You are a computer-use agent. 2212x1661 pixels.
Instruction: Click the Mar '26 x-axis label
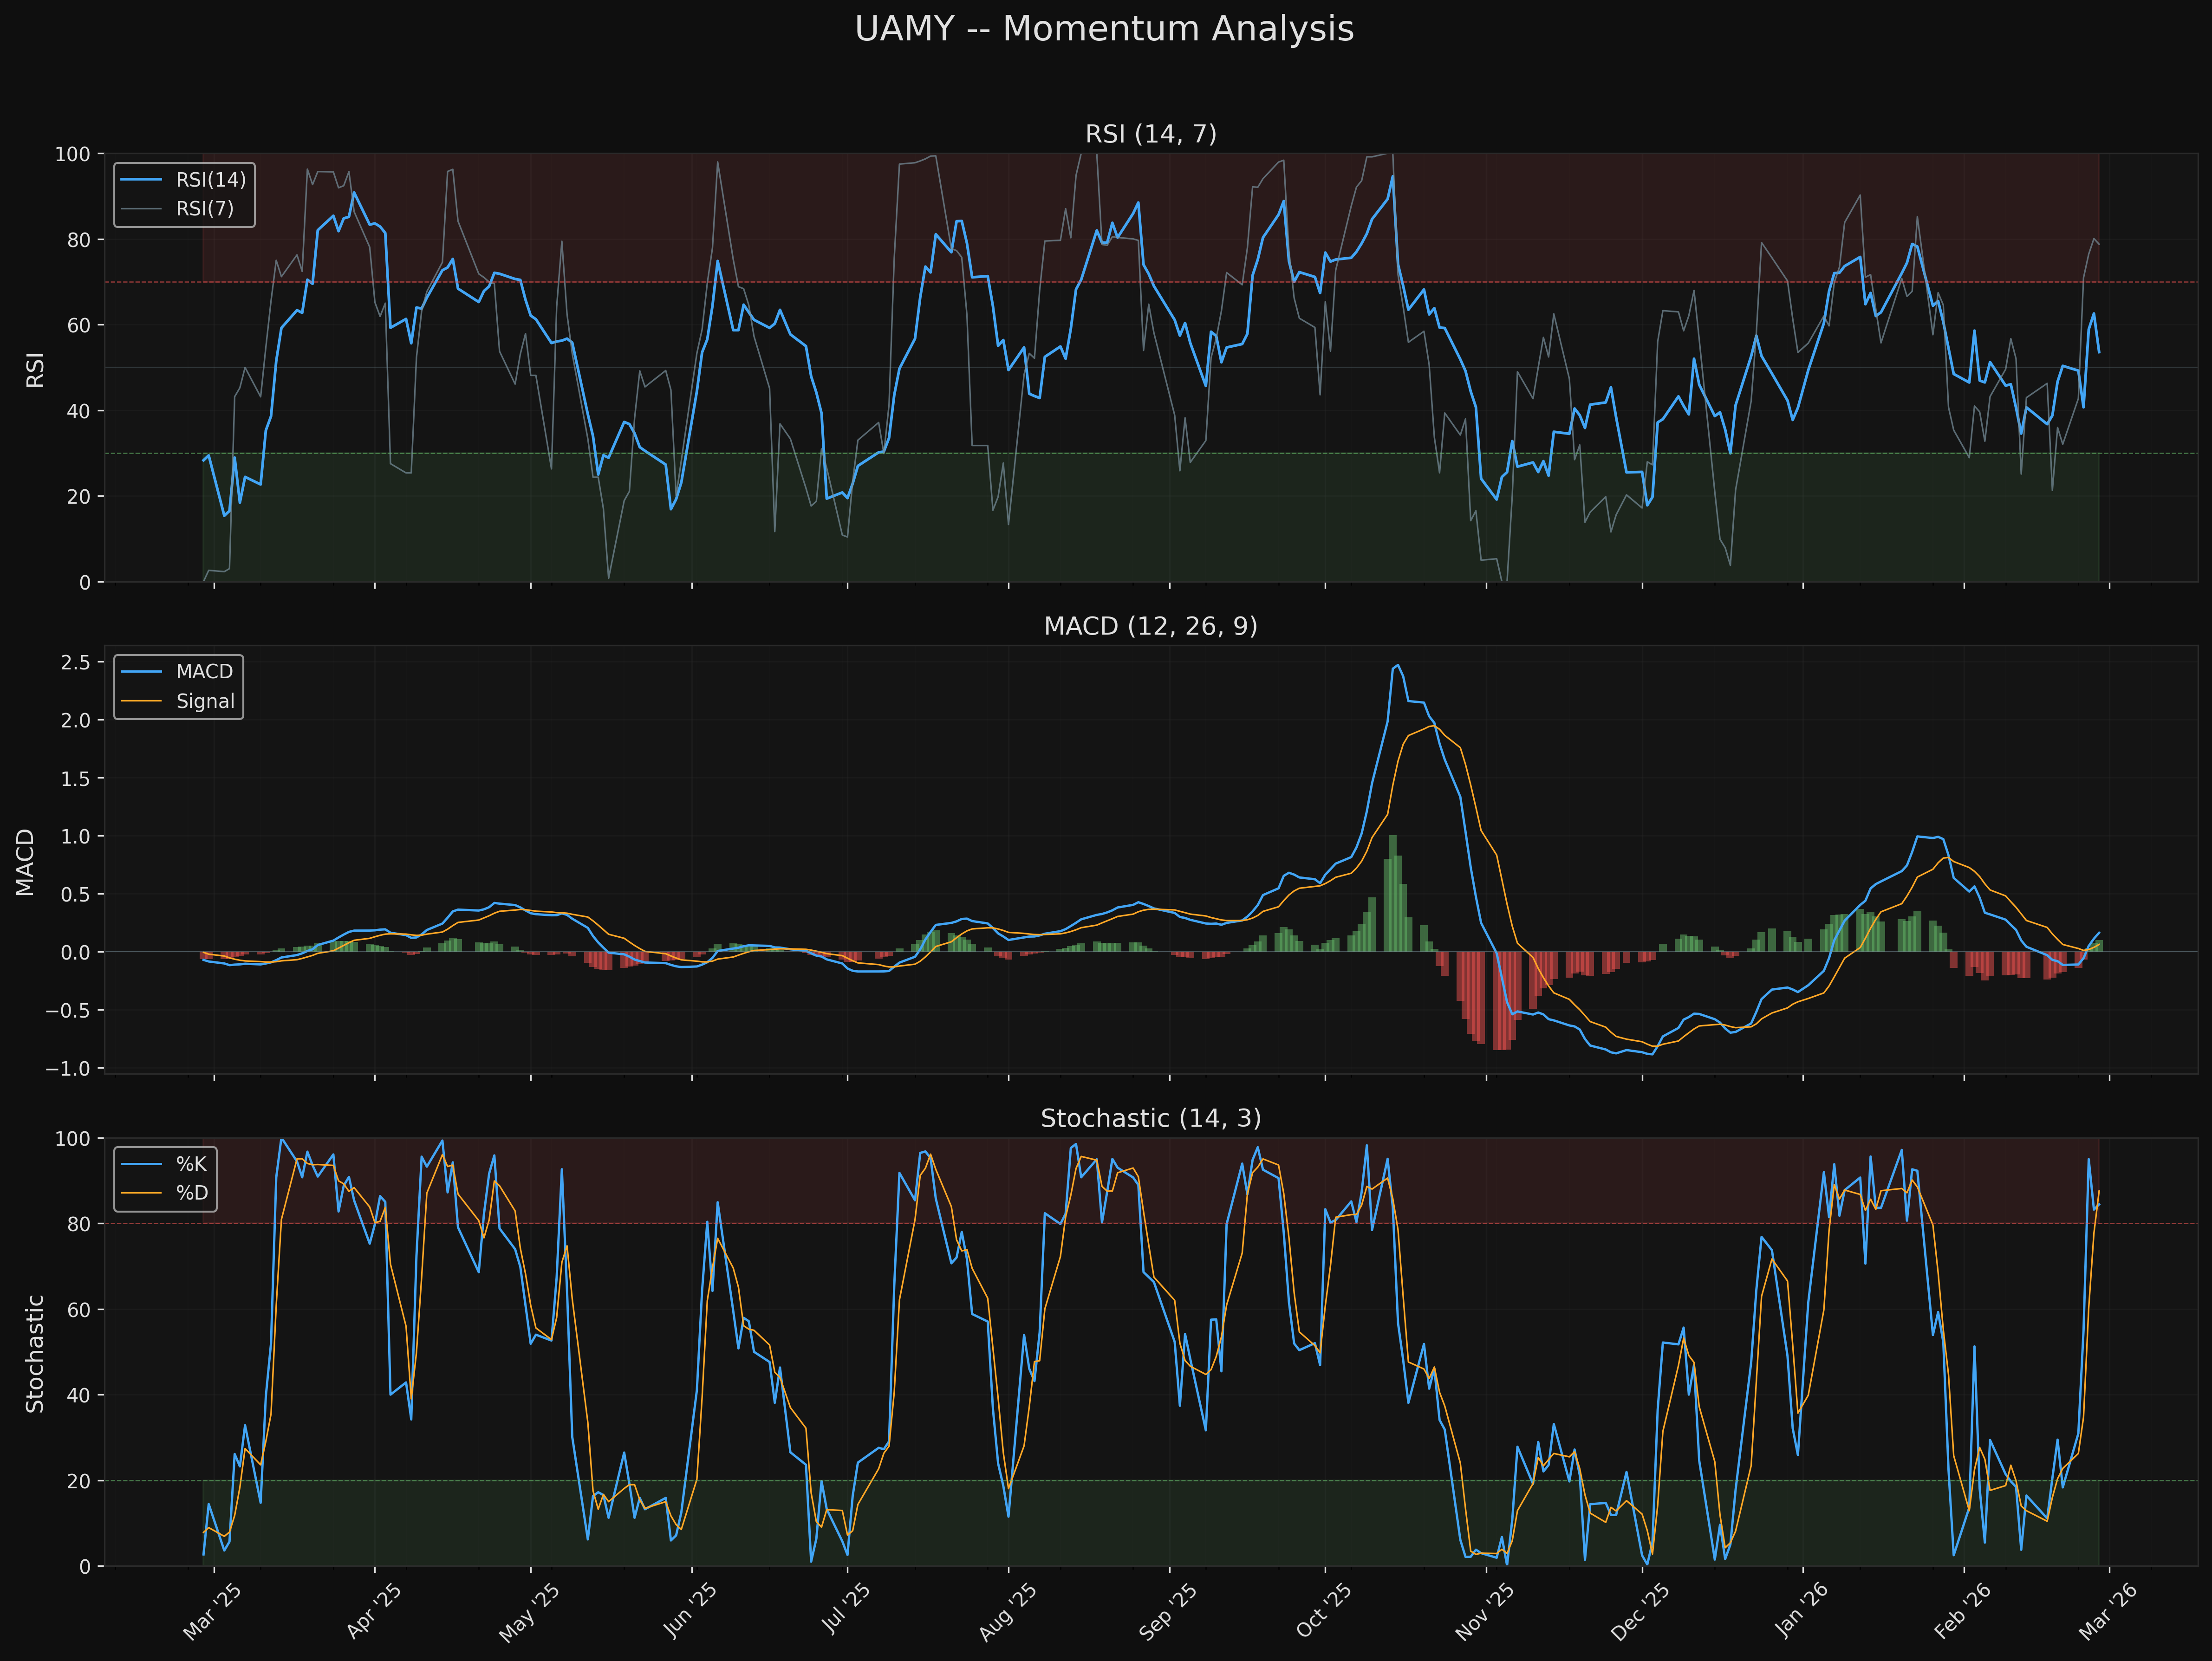(x=2108, y=1611)
